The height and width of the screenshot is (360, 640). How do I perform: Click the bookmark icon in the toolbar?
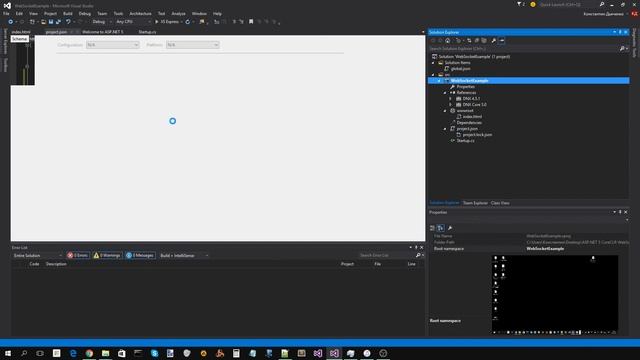pos(251,22)
